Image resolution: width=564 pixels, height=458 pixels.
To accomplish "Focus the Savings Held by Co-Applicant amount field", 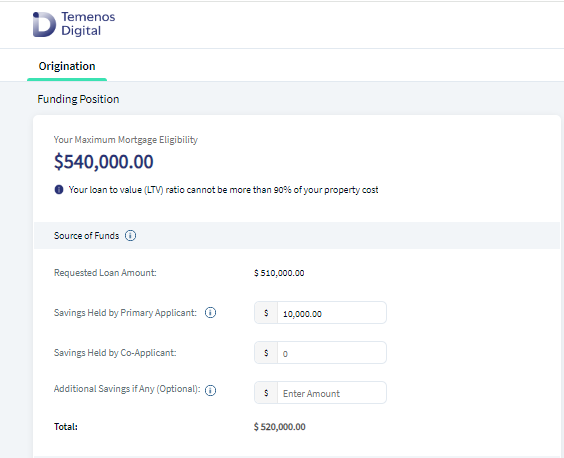I will [x=332, y=353].
